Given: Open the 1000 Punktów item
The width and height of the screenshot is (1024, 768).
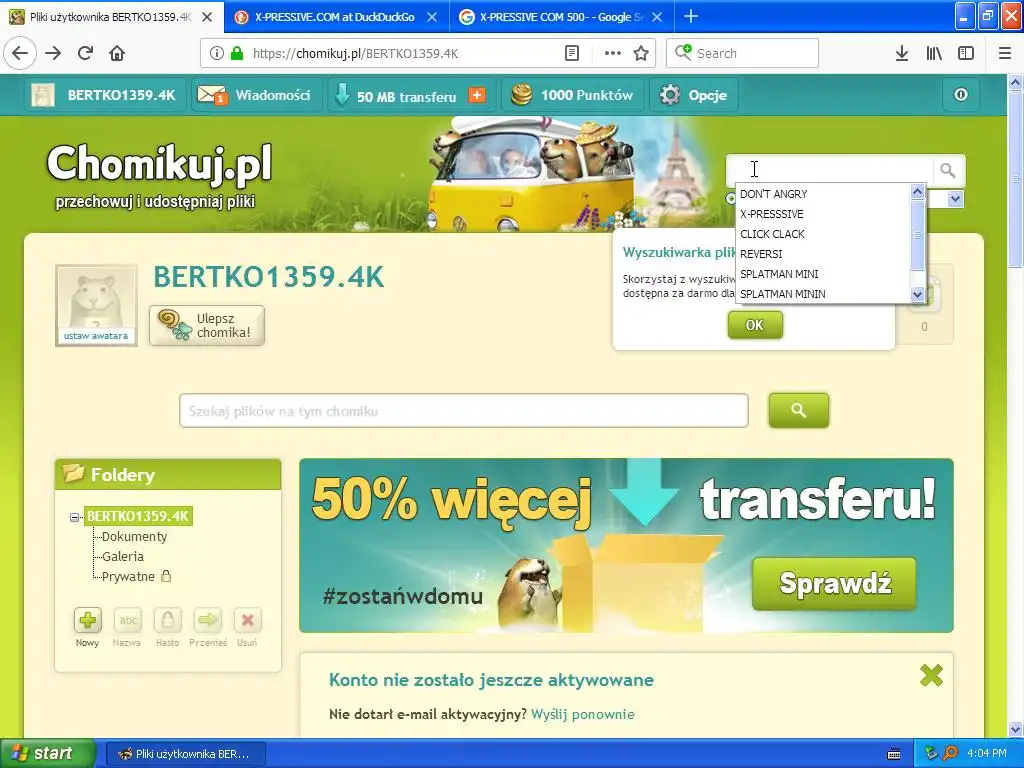Looking at the screenshot, I should (572, 95).
